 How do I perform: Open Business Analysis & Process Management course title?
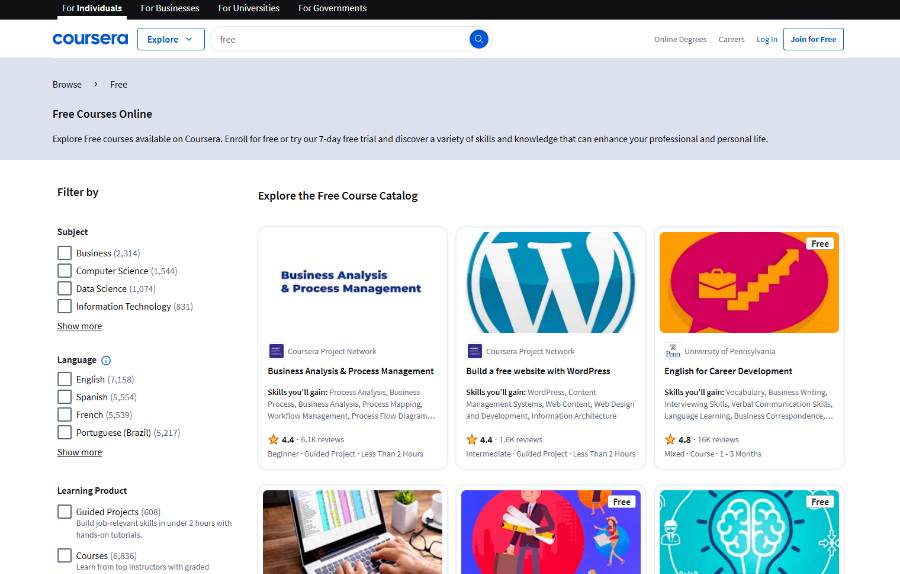[351, 371]
